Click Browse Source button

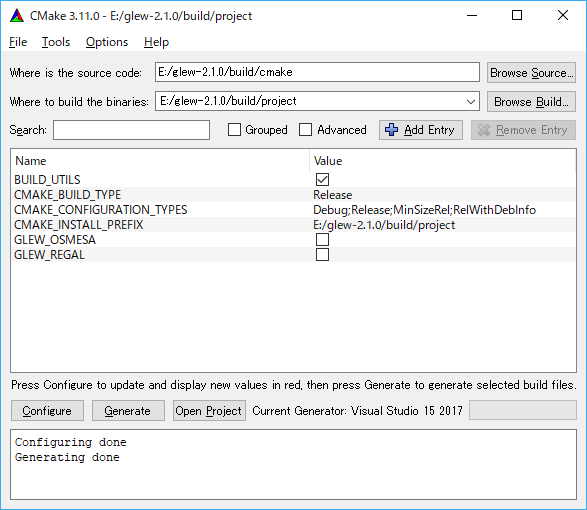tap(531, 73)
